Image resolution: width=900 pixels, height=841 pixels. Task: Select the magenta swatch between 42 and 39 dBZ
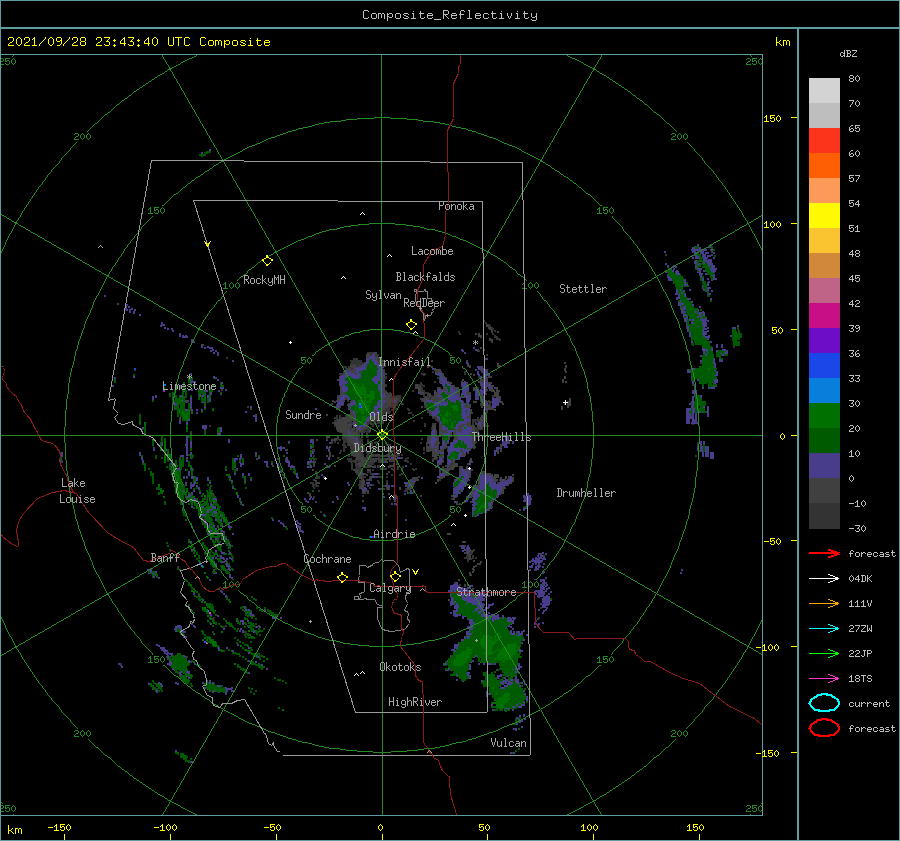(824, 316)
